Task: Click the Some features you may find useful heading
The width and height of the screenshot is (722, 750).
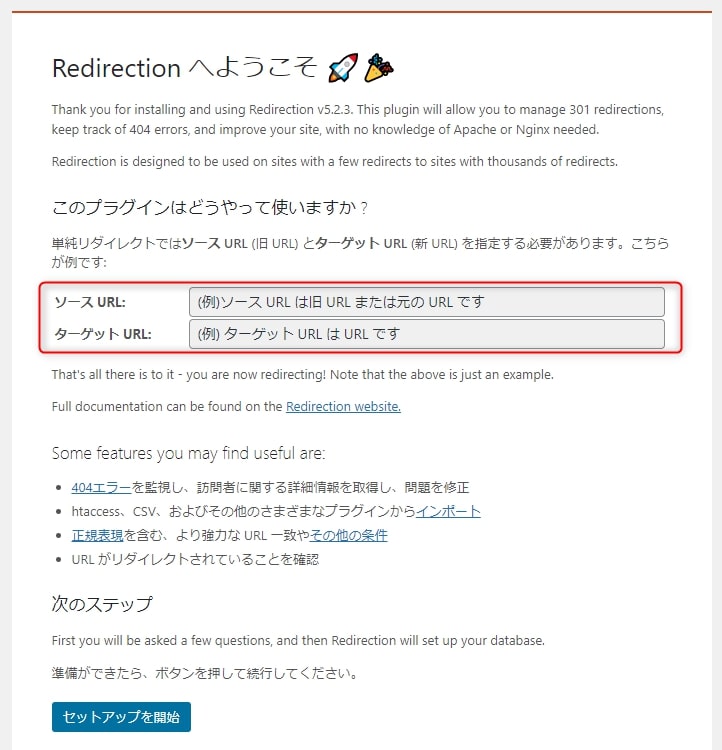Action: point(189,453)
